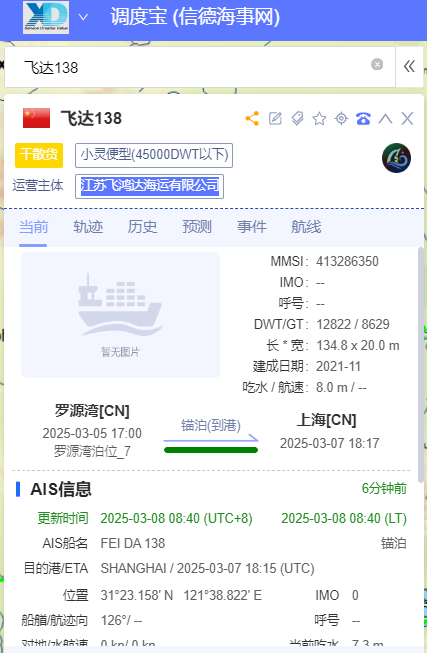Image resolution: width=427 pixels, height=653 pixels.
Task: Open the 预测 tab
Action: [x=197, y=227]
